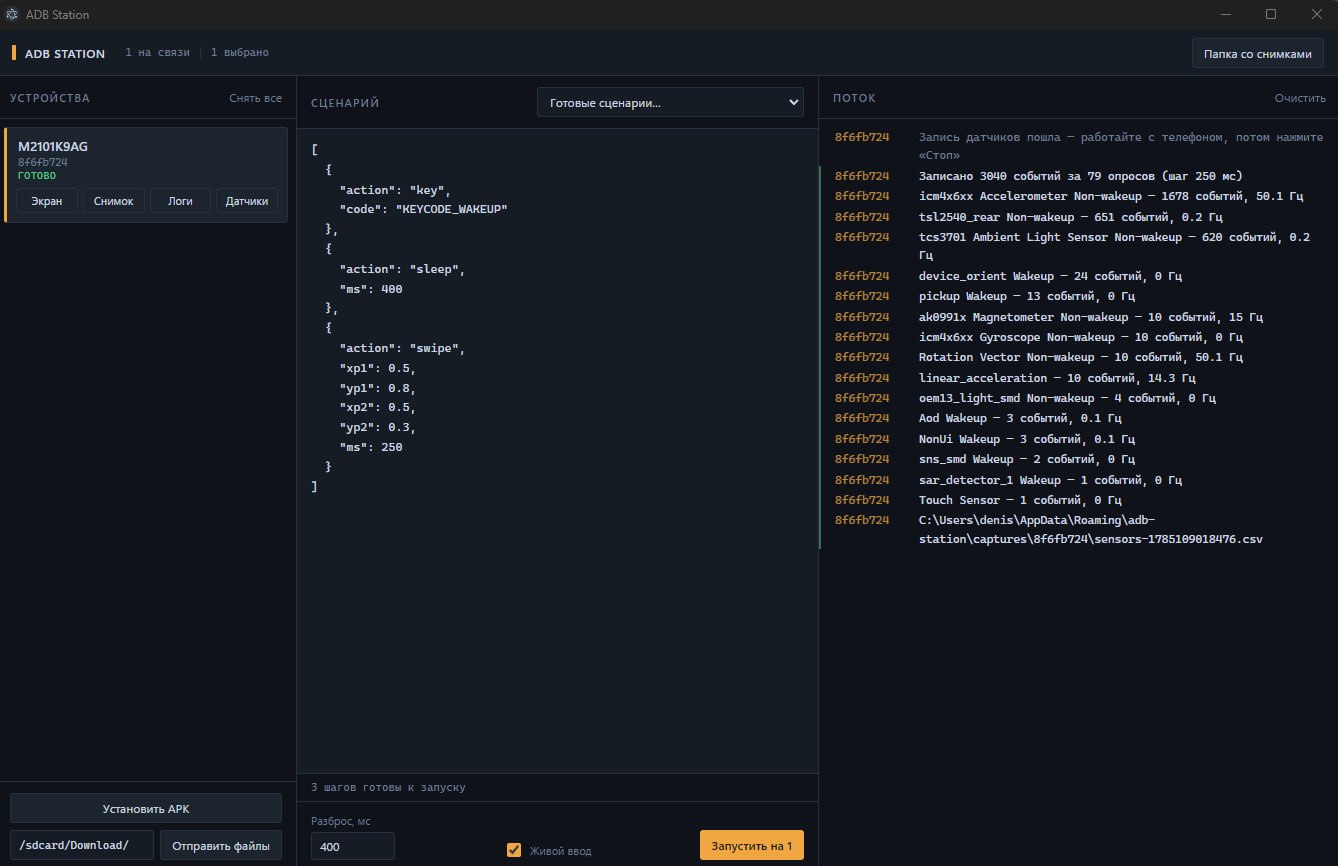Click the "ms": 250 line
The image size is (1338, 866).
[x=371, y=447]
